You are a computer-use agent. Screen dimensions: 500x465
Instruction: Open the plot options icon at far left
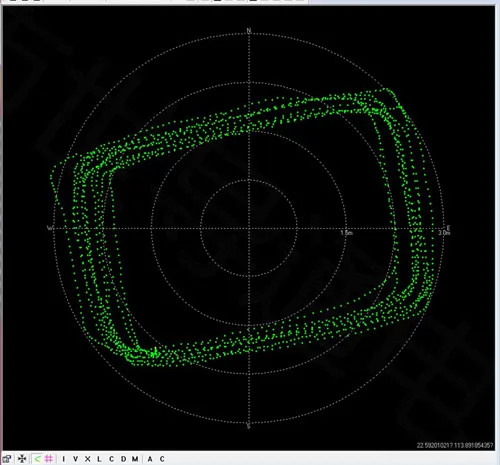[7, 459]
